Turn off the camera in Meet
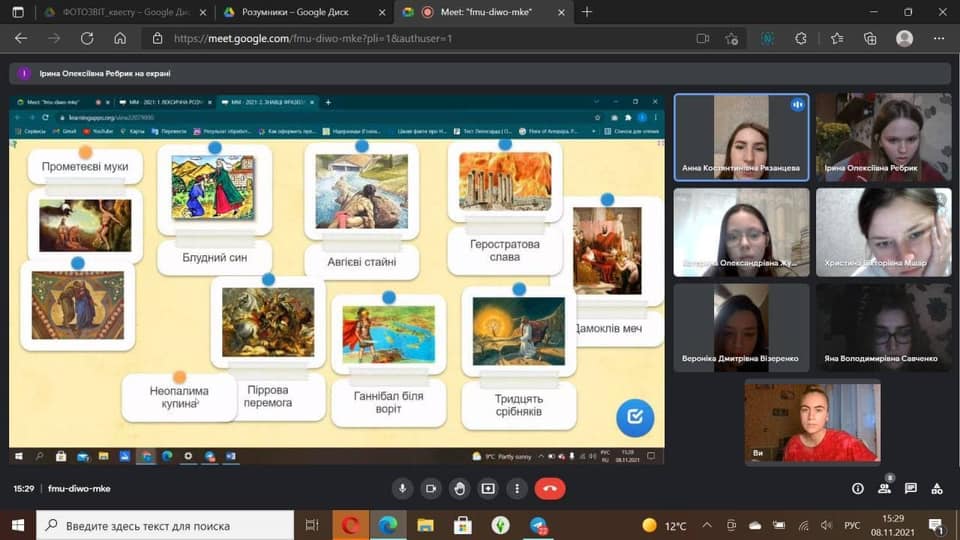 (431, 489)
